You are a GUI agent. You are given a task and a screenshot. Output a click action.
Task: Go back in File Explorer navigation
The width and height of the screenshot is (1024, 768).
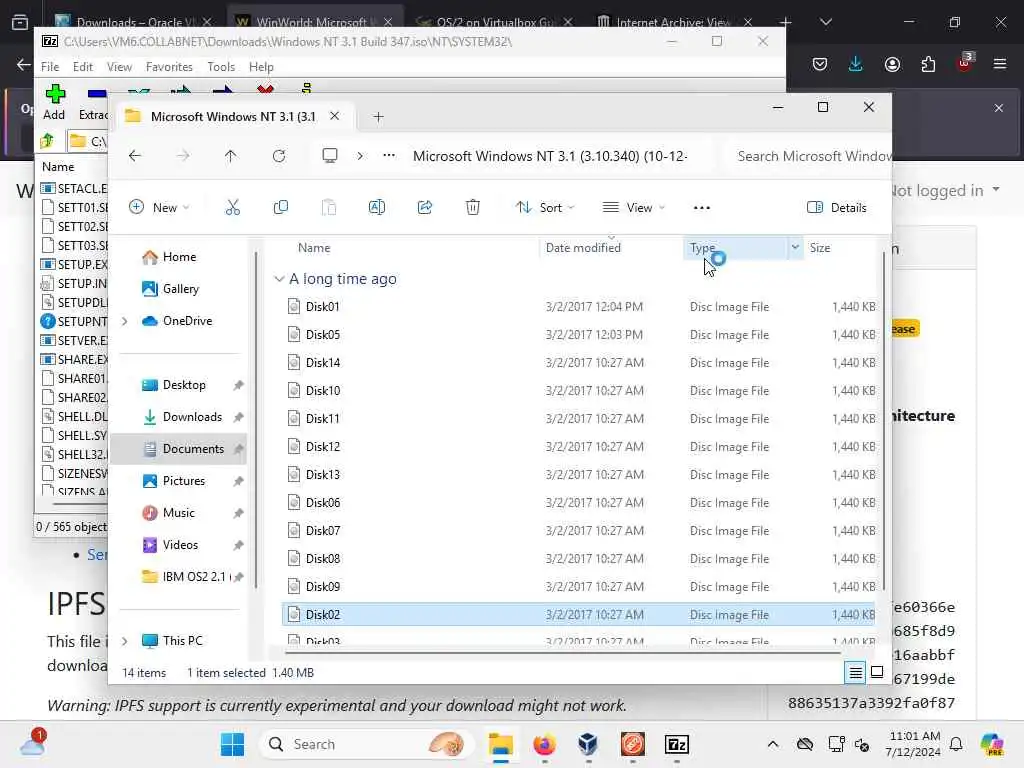[135, 156]
